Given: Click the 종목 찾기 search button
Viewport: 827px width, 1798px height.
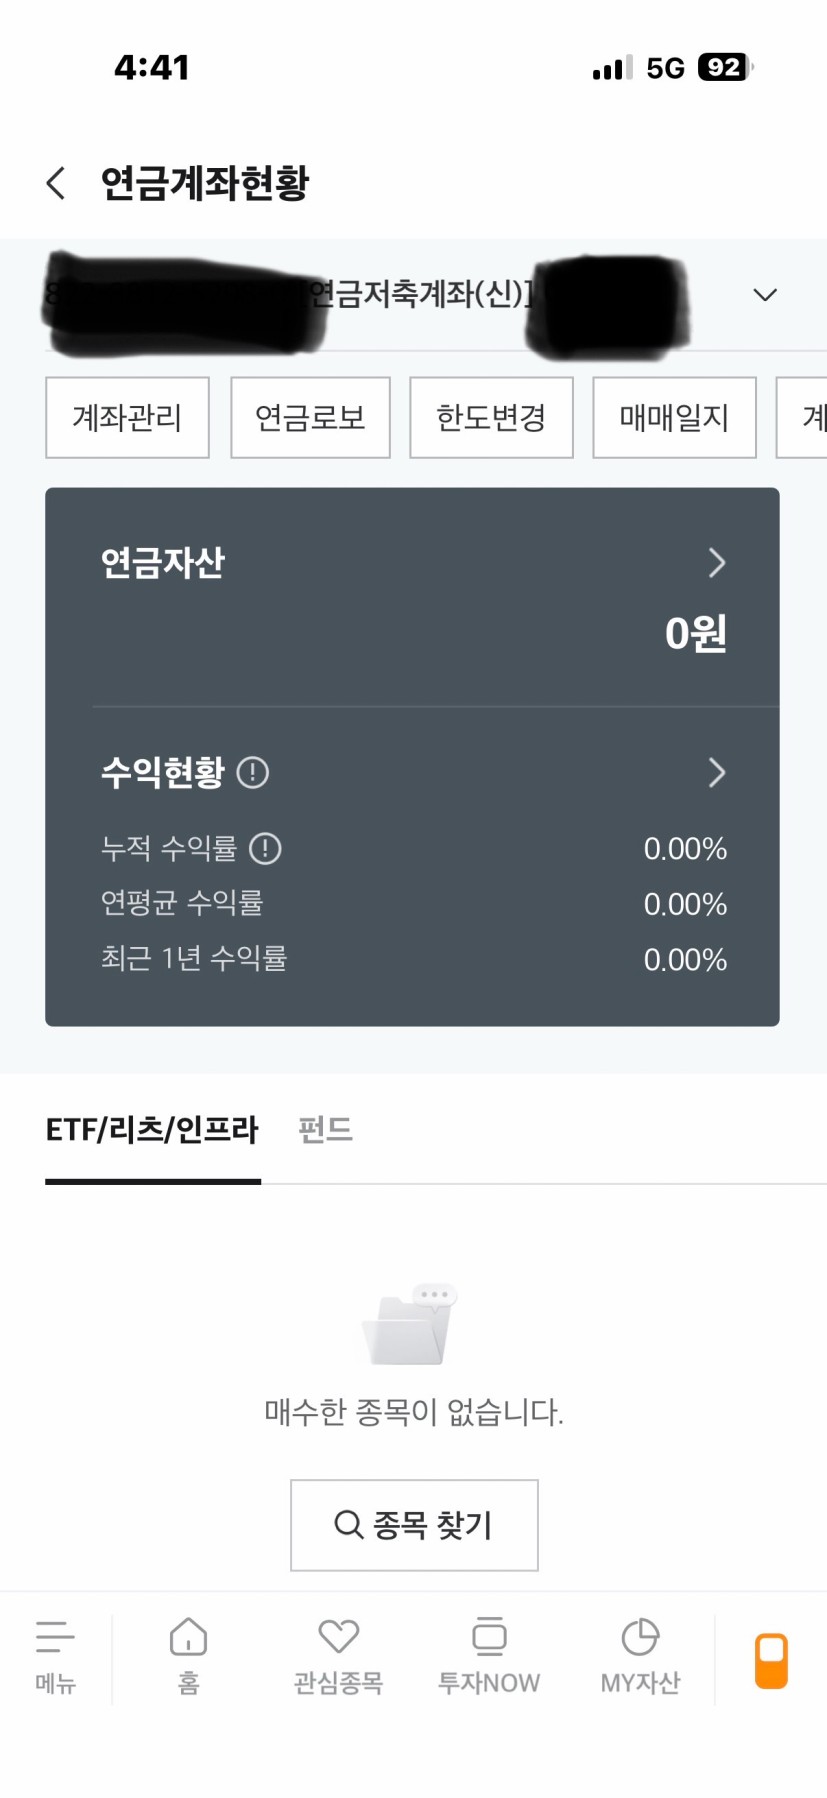Looking at the screenshot, I should click(414, 1525).
